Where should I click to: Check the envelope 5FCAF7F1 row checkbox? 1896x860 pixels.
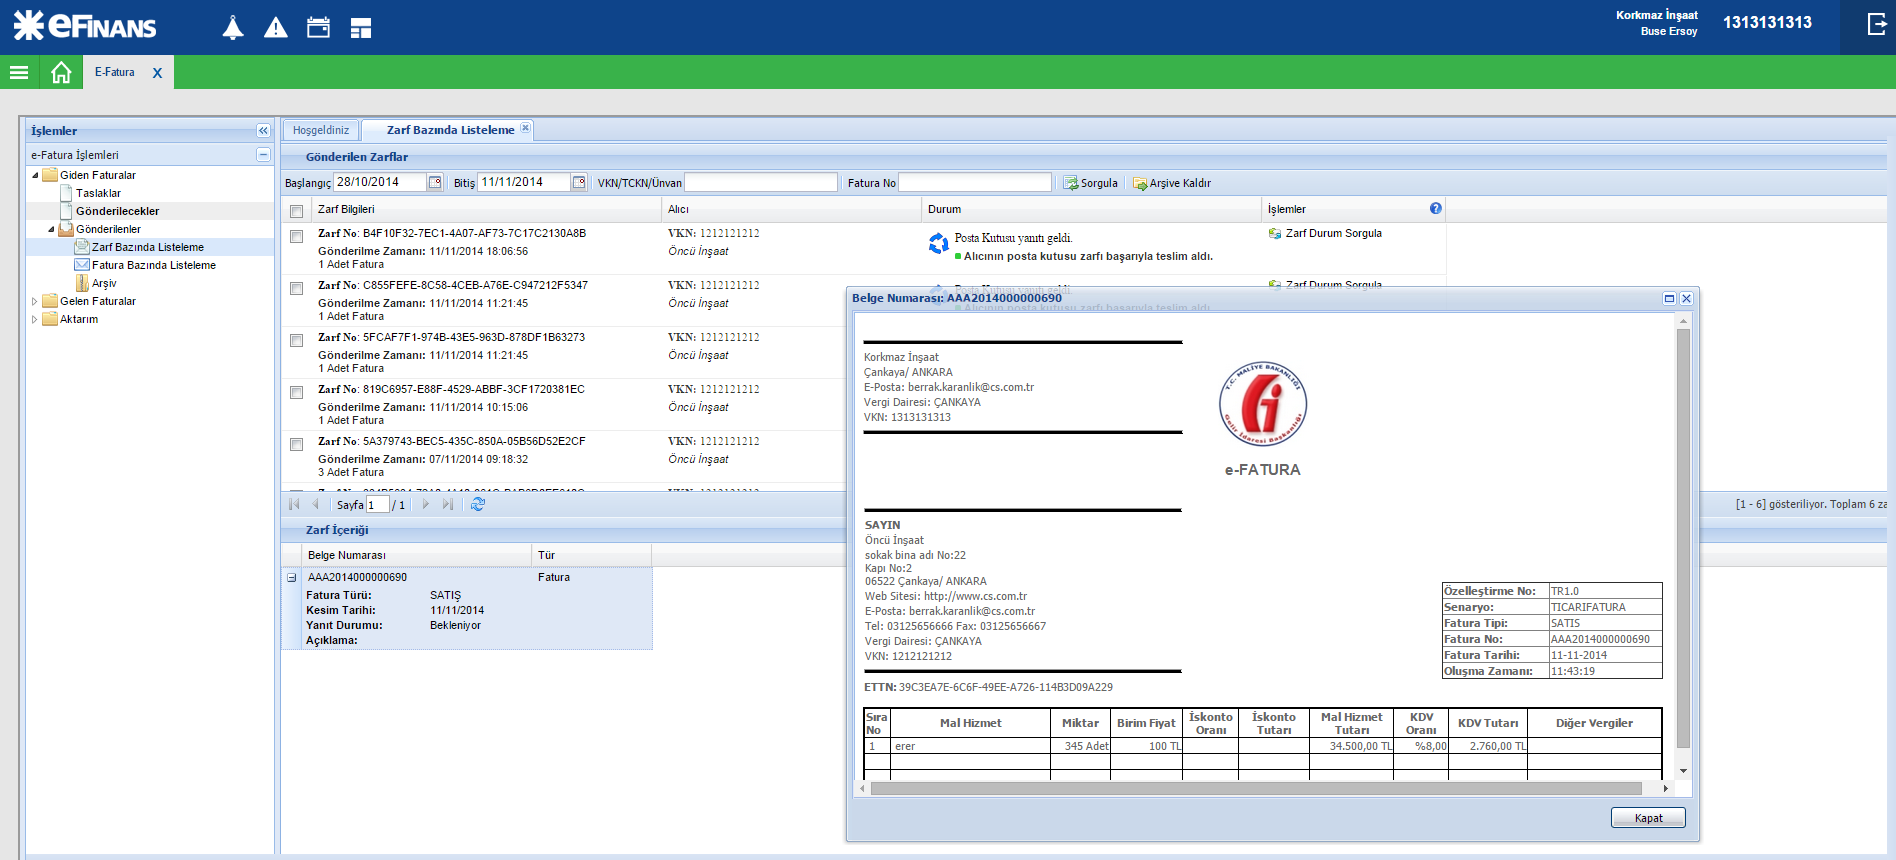point(296,341)
